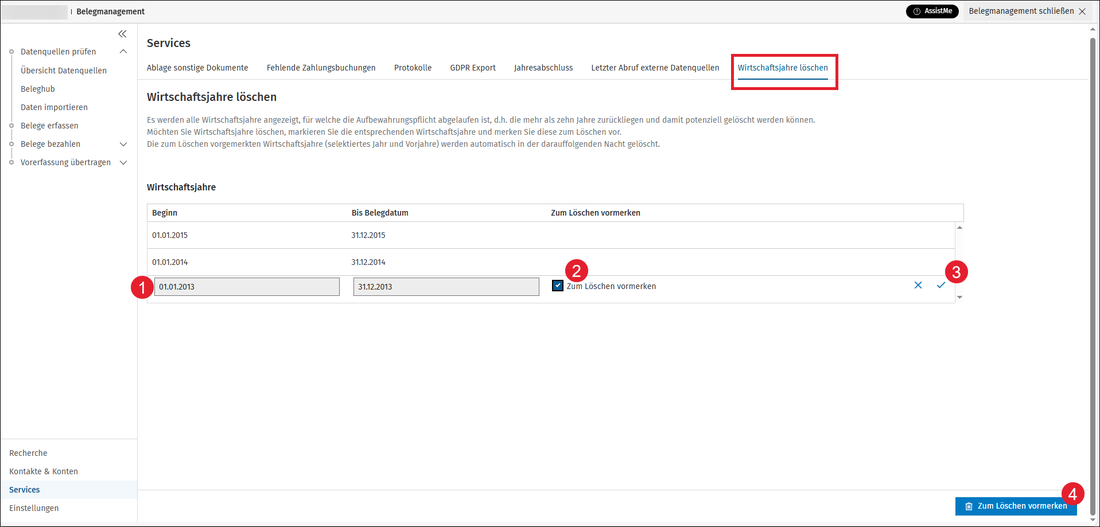
Task: Click table scrollbar down arrow
Action: (960, 298)
